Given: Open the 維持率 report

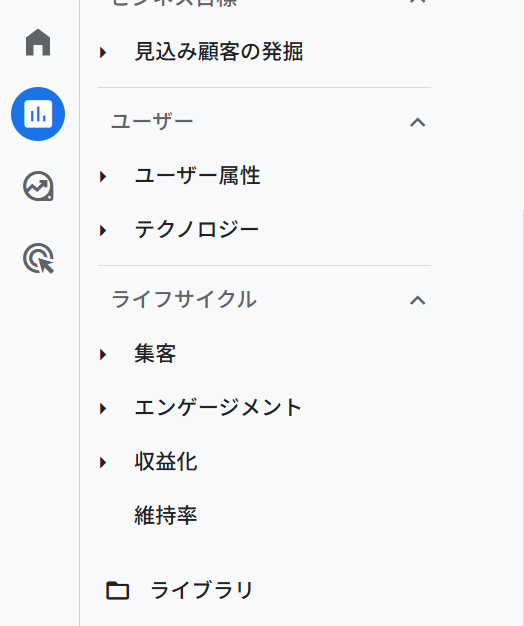Looking at the screenshot, I should point(166,515).
